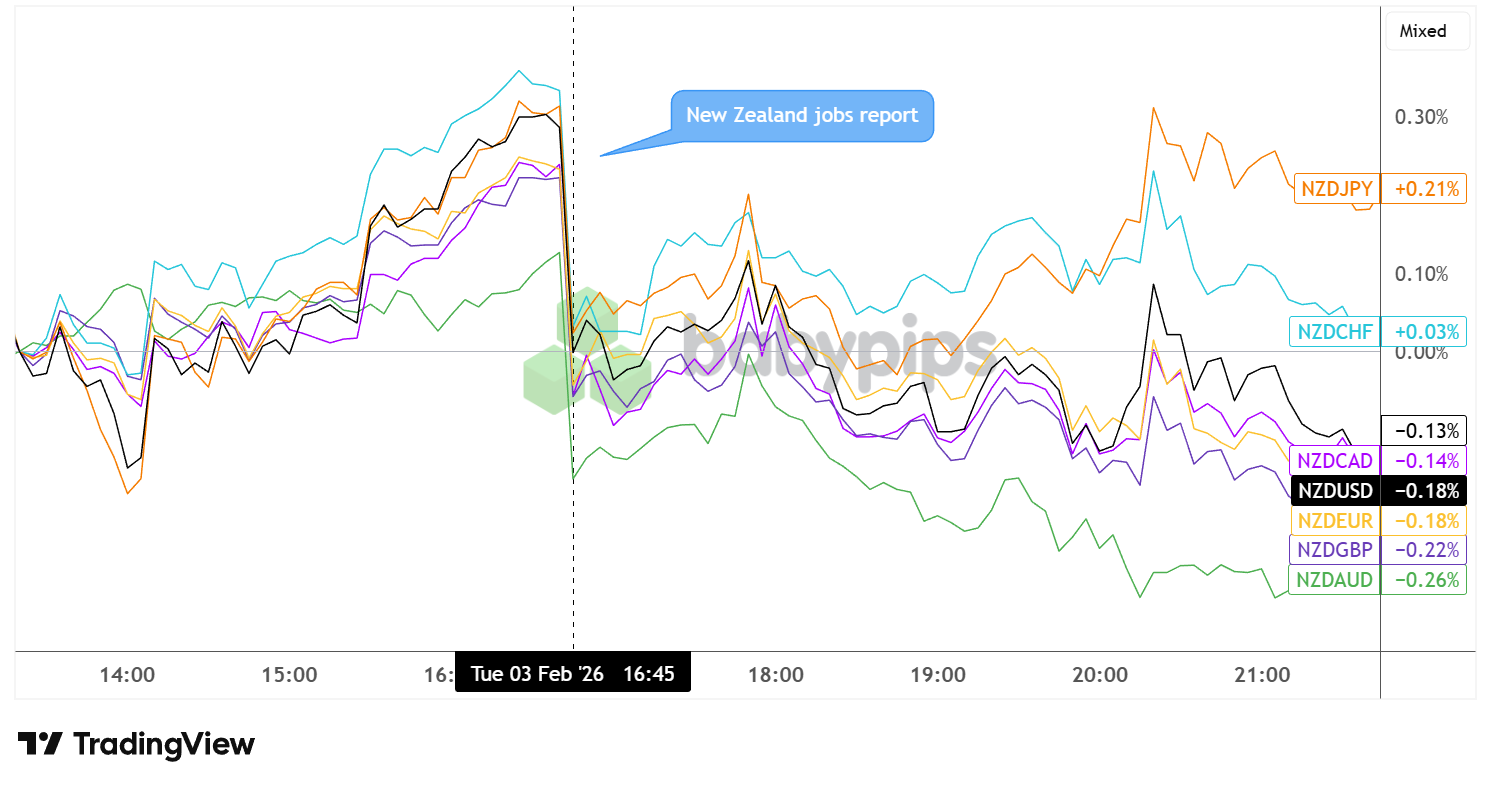Click the NZDGBP legend tag
The height and width of the screenshot is (789, 1491).
click(1335, 549)
